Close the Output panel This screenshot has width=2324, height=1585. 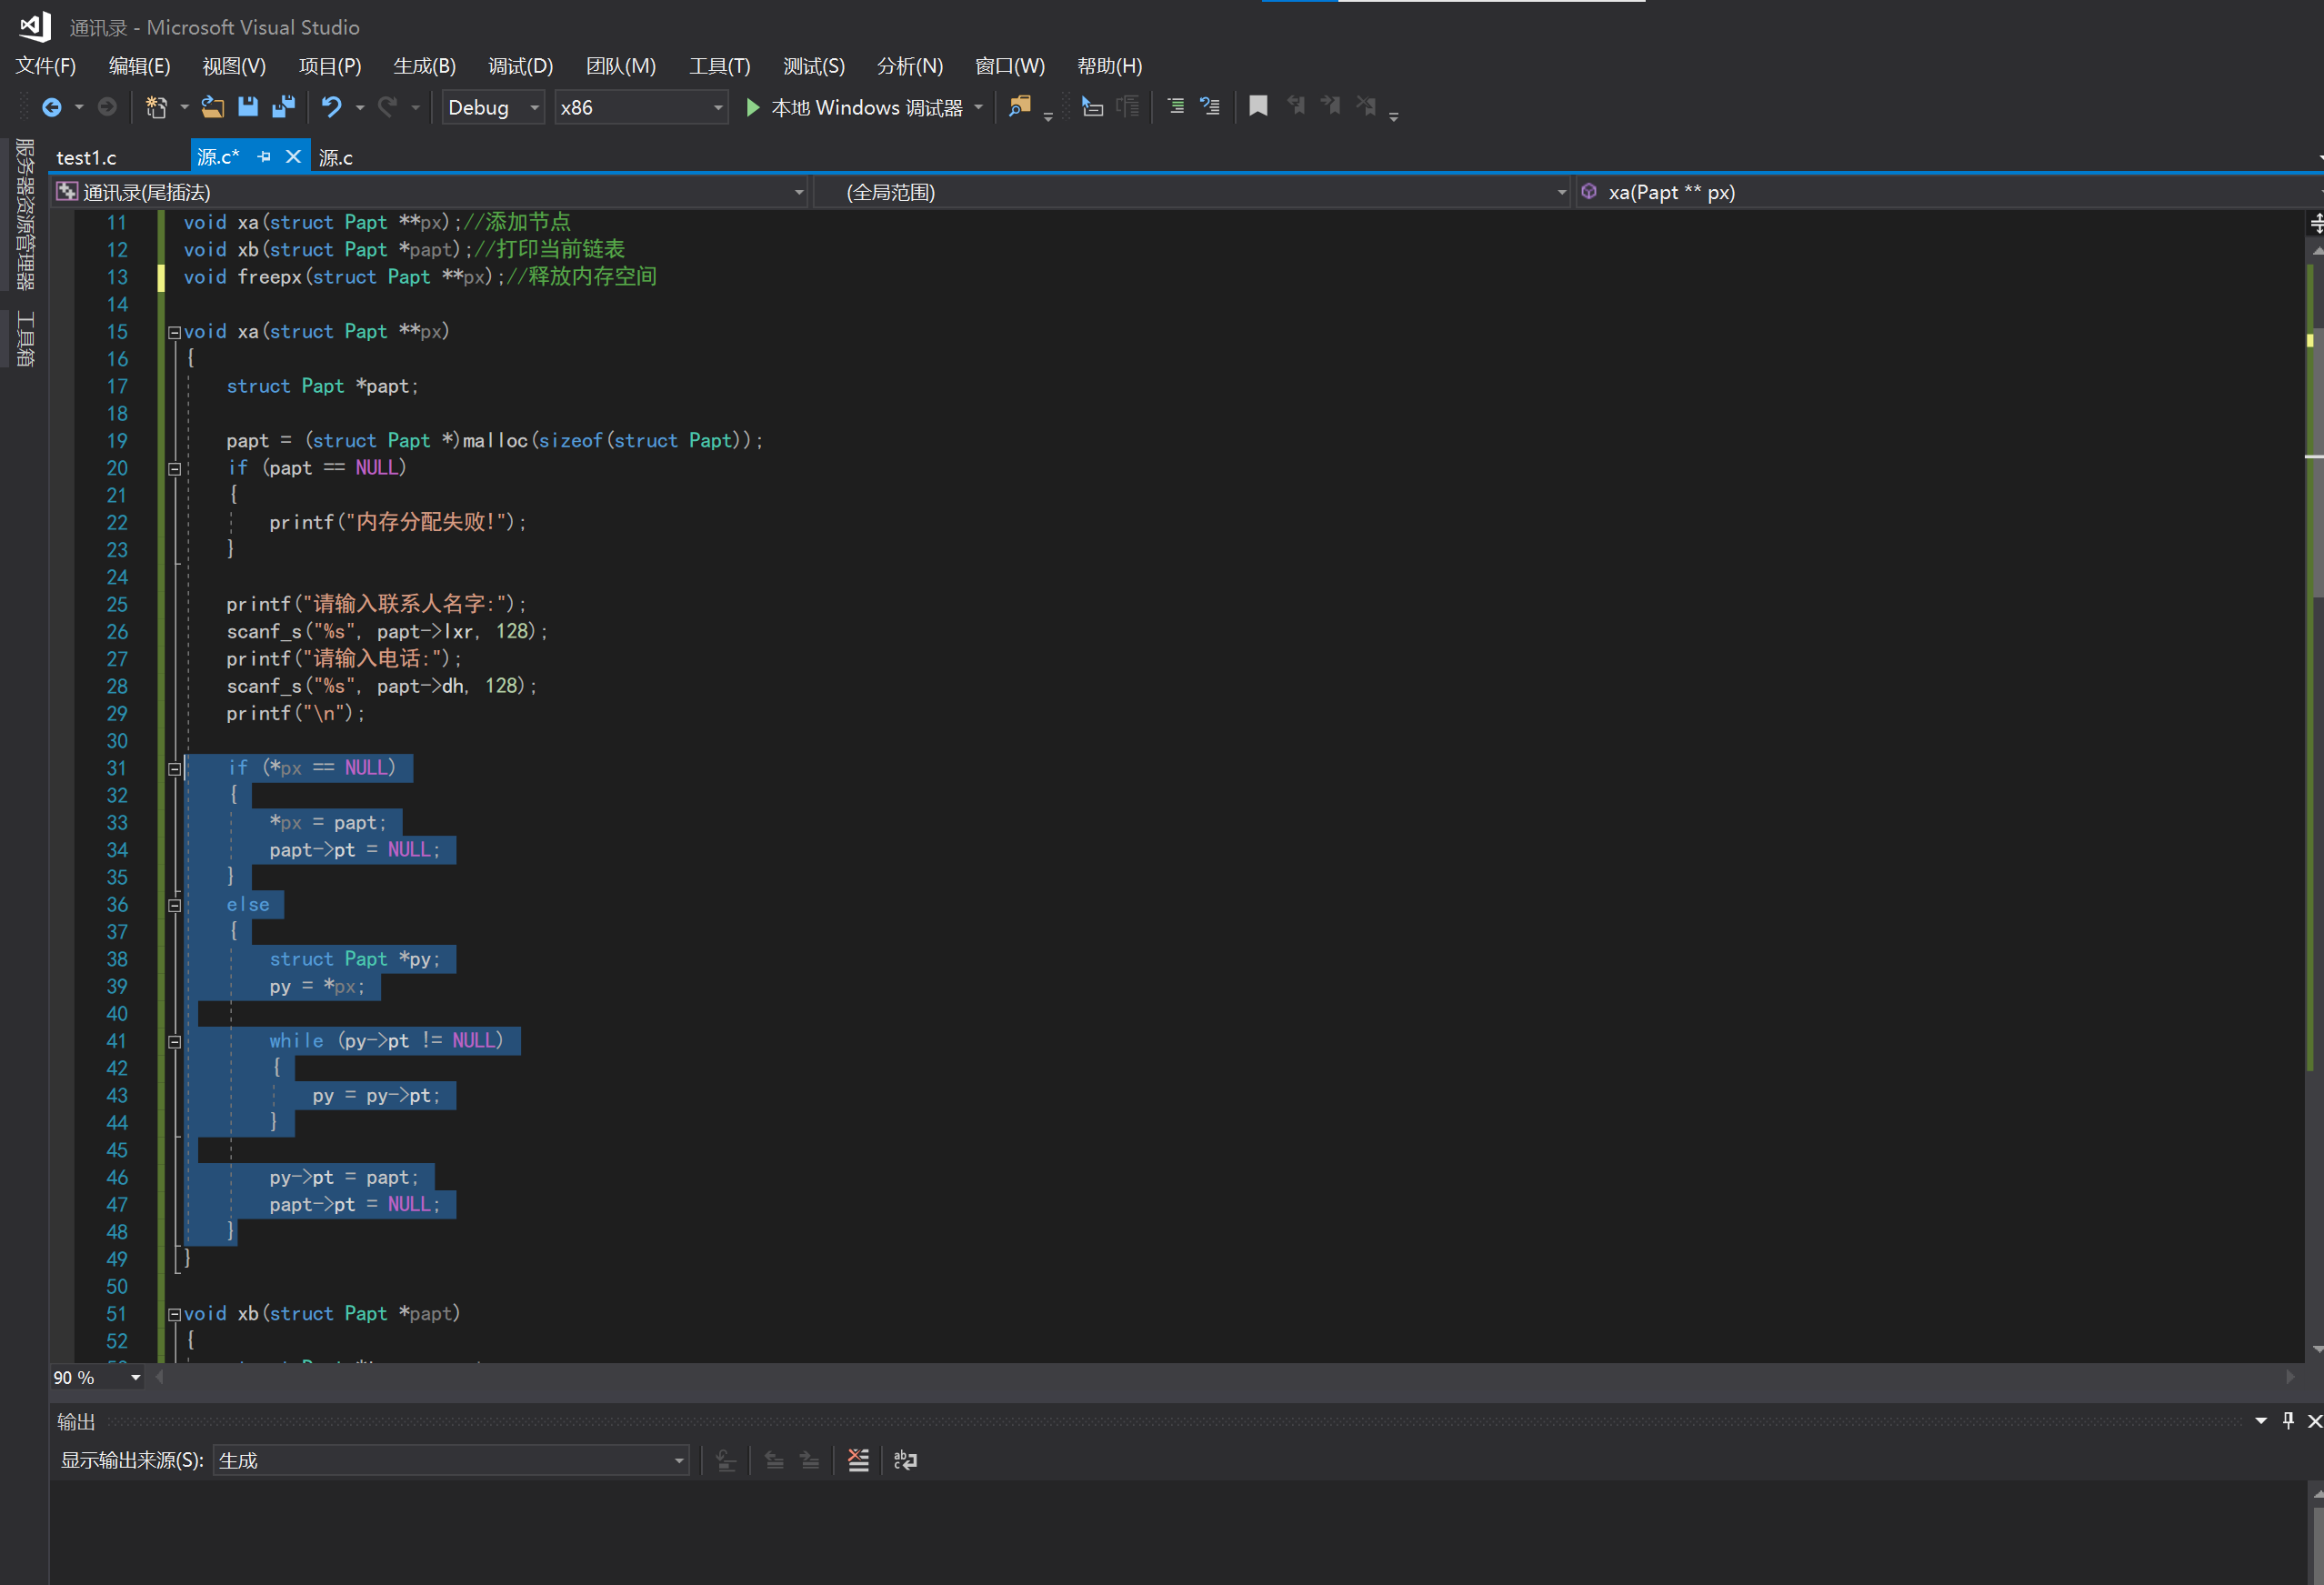point(2314,1420)
